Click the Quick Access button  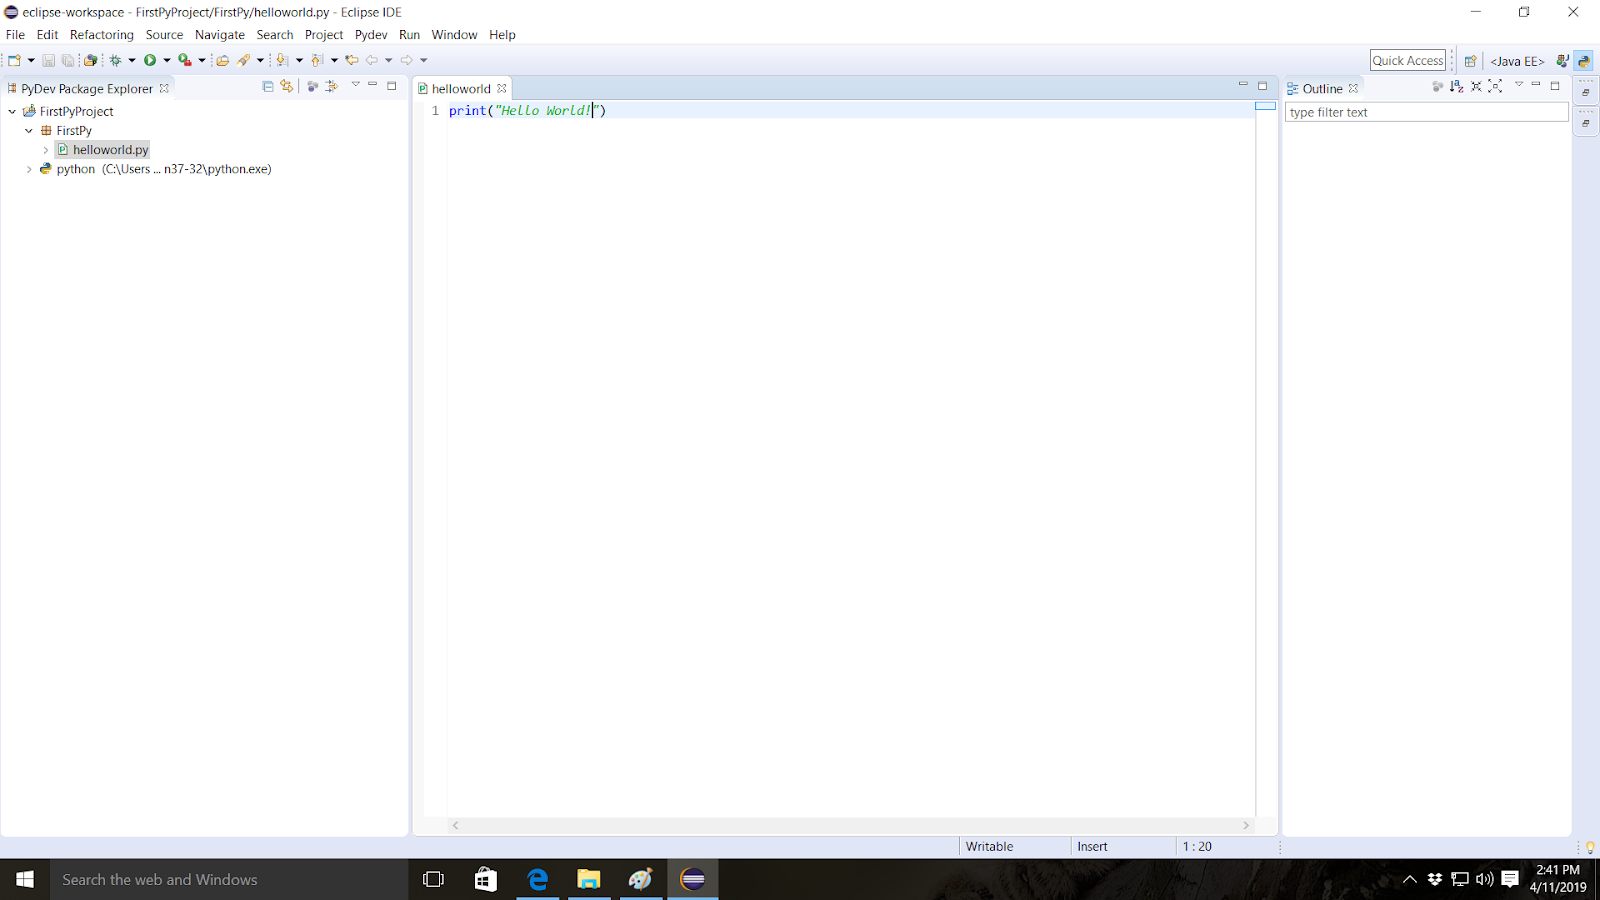click(x=1407, y=59)
